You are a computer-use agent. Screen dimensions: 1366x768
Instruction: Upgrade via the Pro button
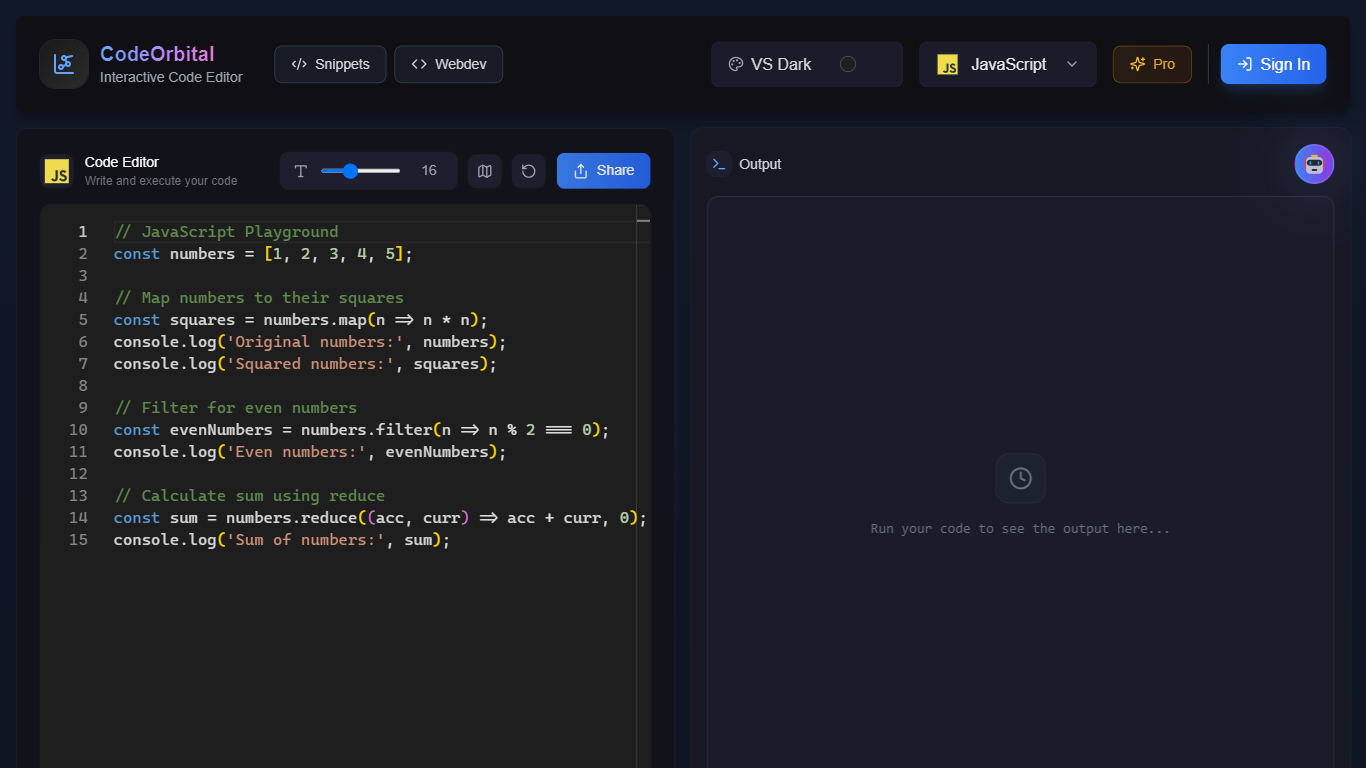tap(1152, 64)
